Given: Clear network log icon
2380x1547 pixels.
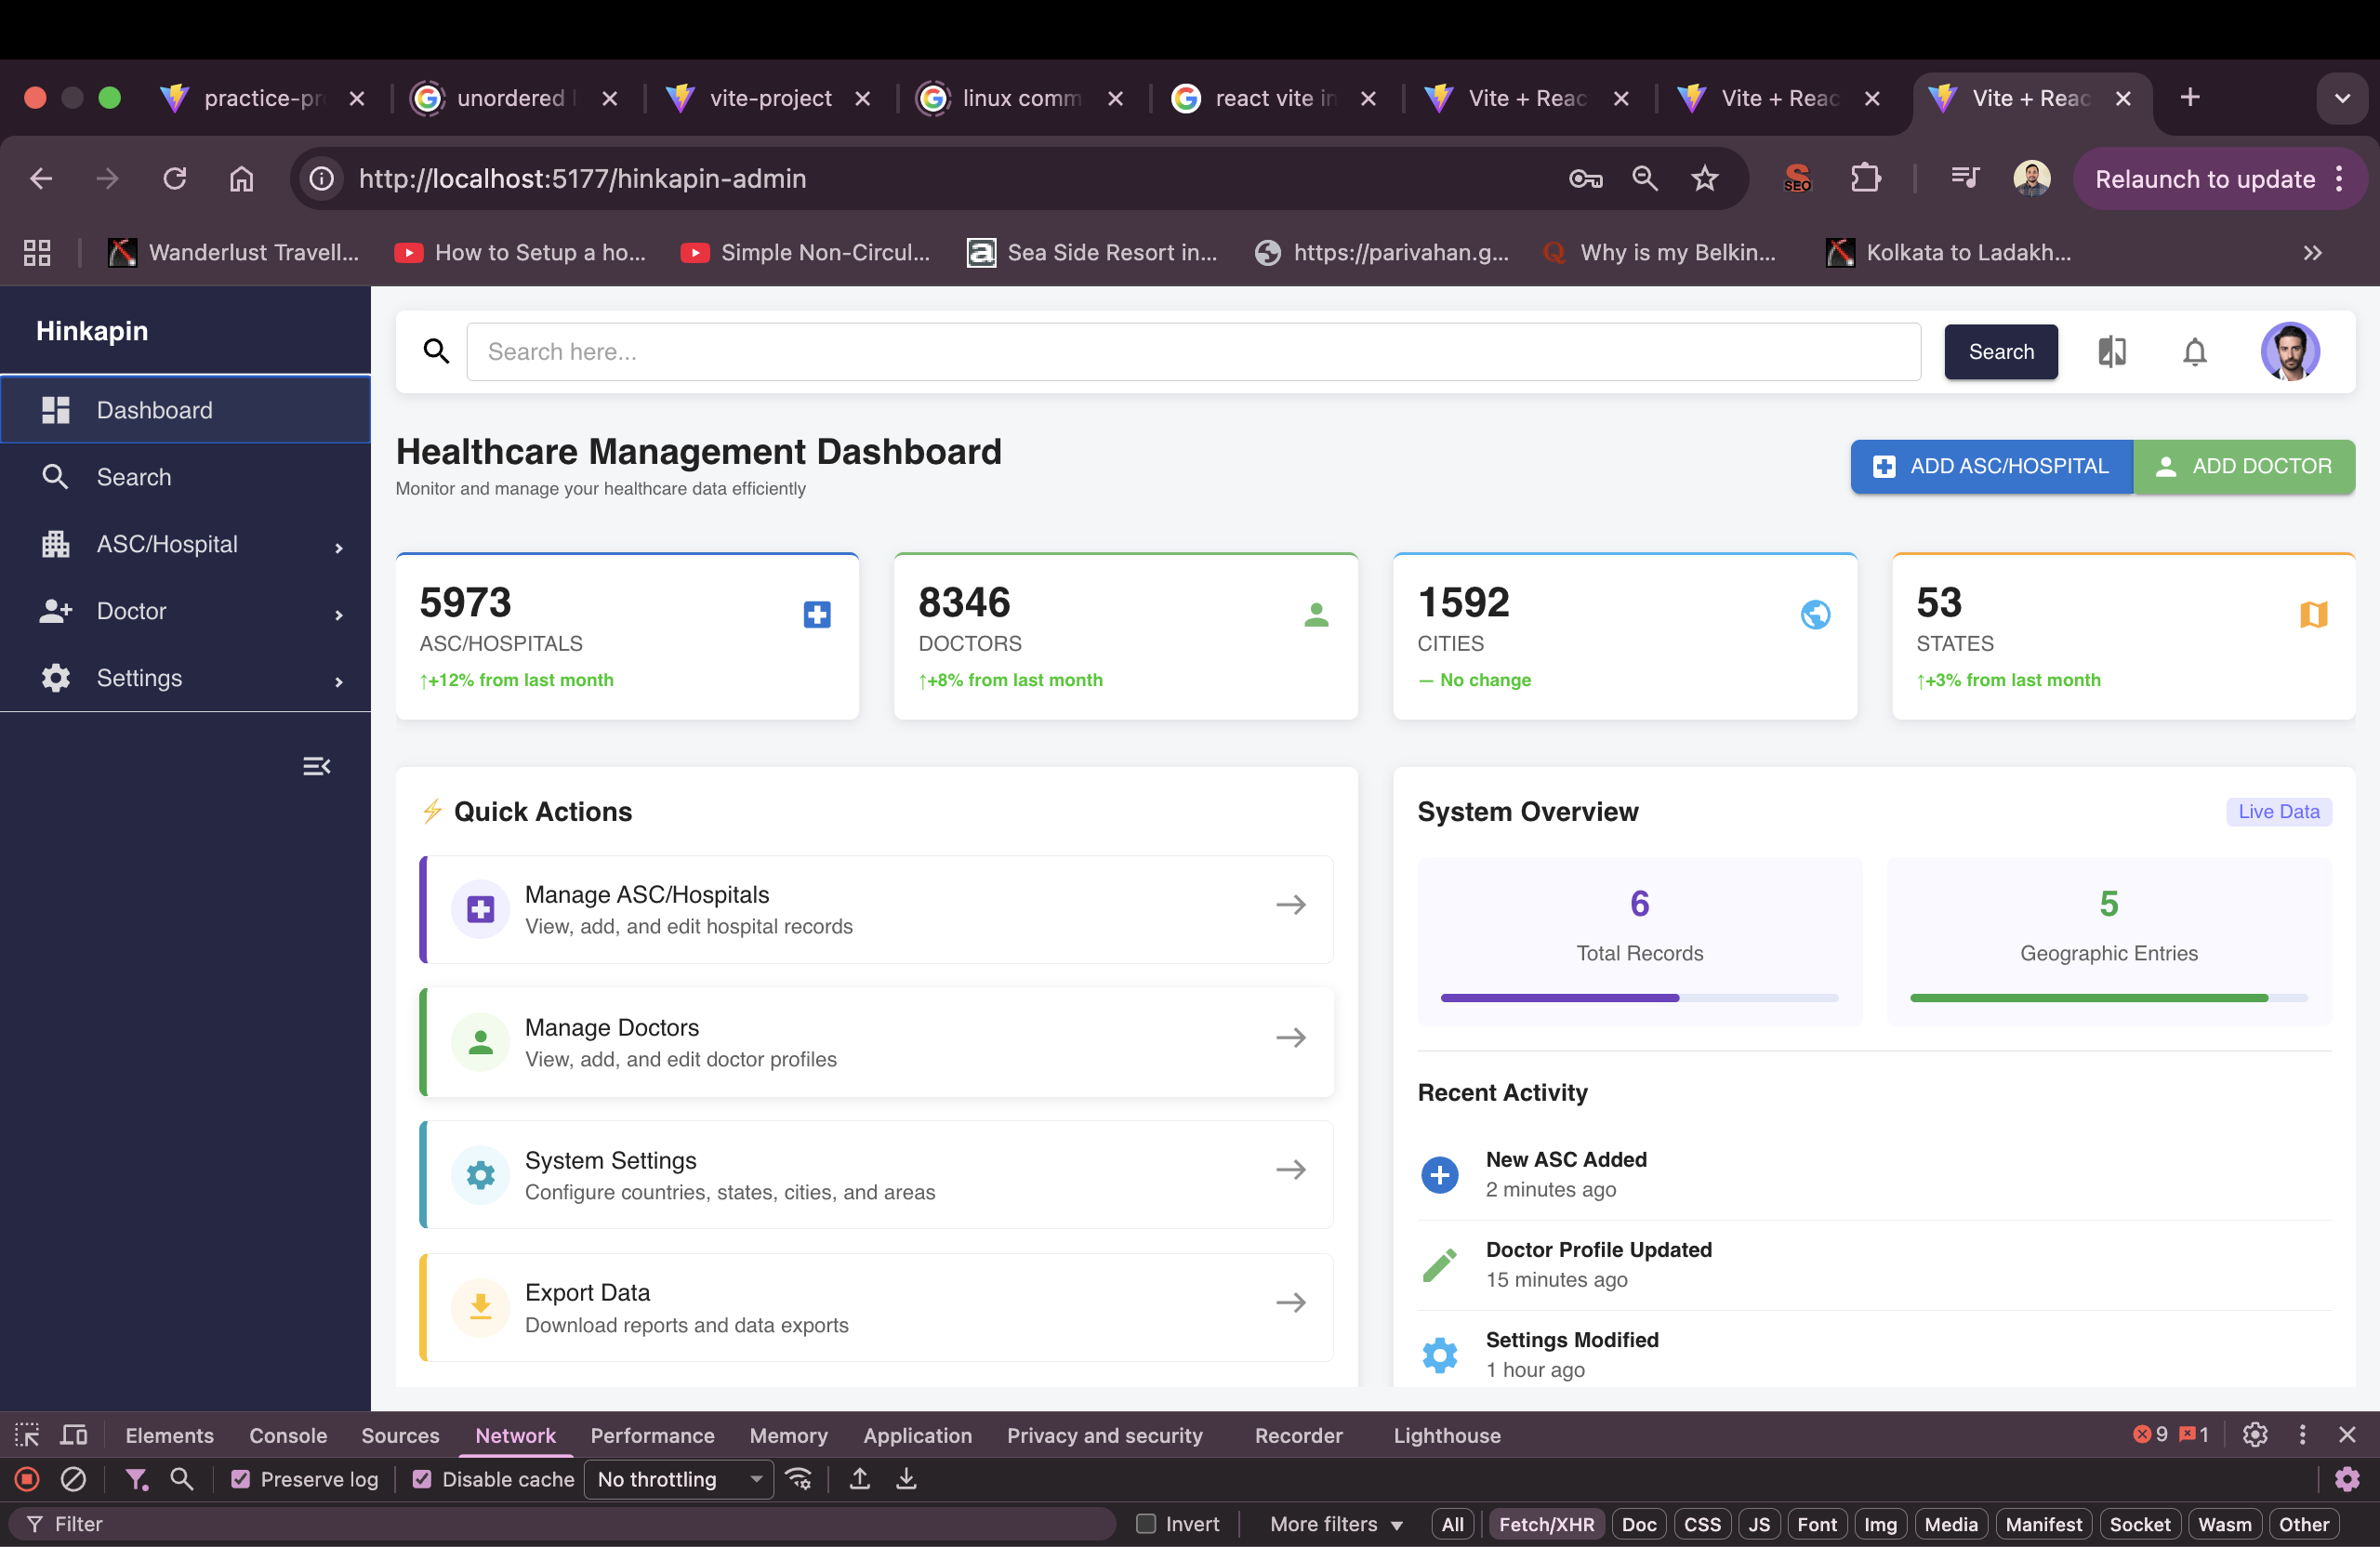Looking at the screenshot, I should click(74, 1479).
